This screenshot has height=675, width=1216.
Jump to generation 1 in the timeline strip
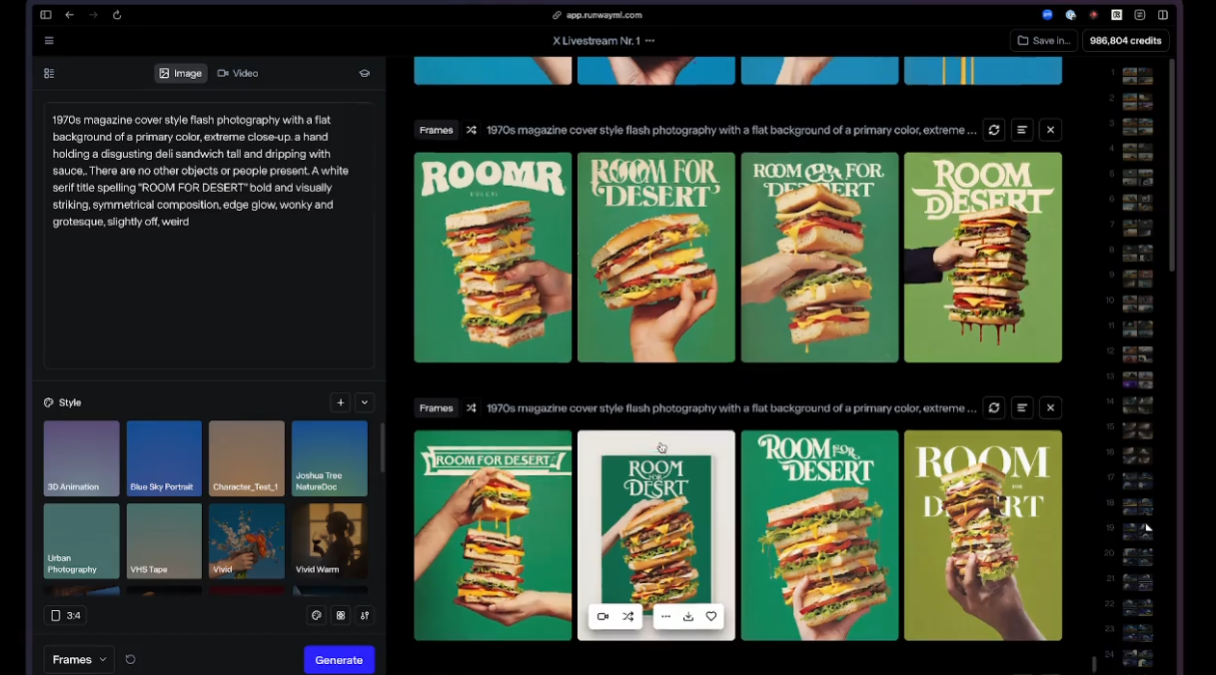tap(1137, 75)
